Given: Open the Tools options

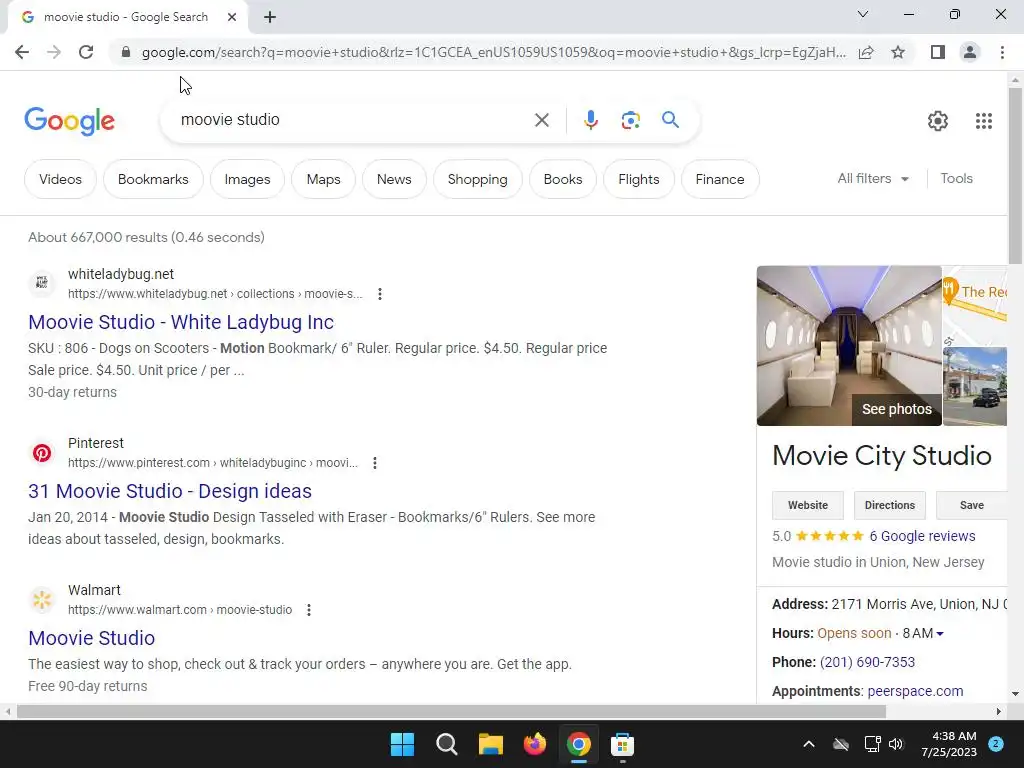Looking at the screenshot, I should tap(956, 178).
